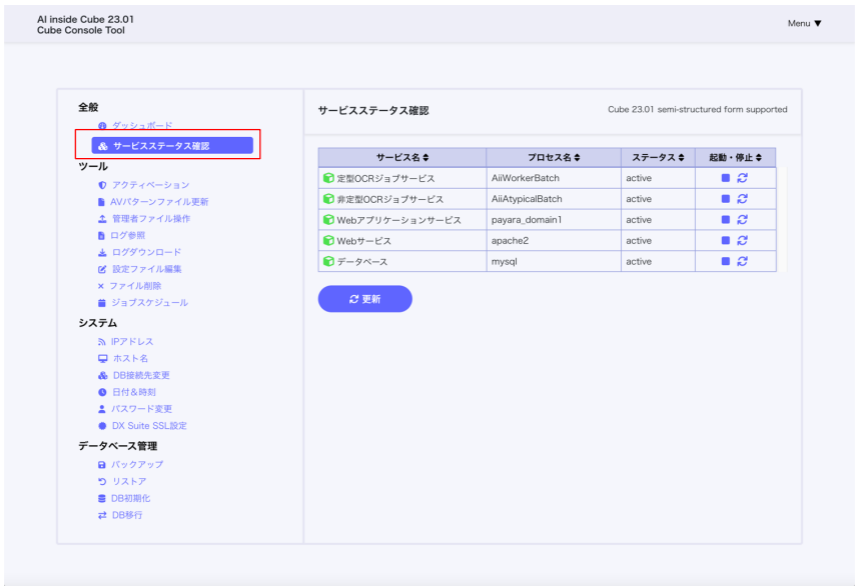Open ログダウンロード from the tools section
Image resolution: width=859 pixels, height=588 pixels.
tap(146, 252)
